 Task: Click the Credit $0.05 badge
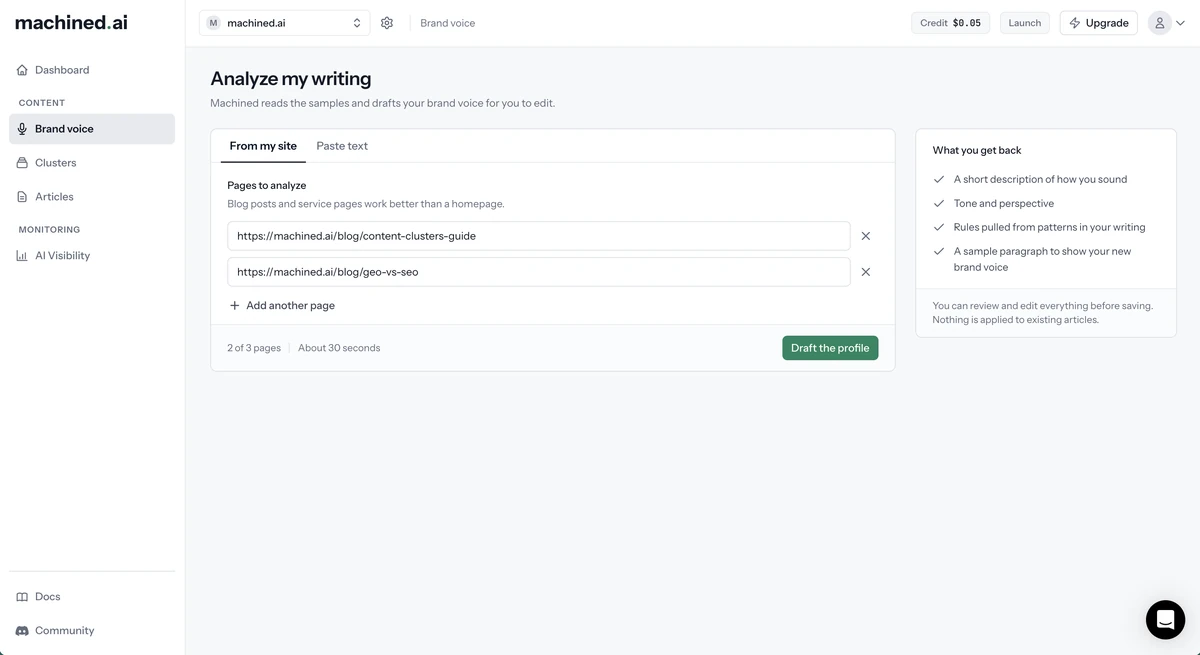950,23
